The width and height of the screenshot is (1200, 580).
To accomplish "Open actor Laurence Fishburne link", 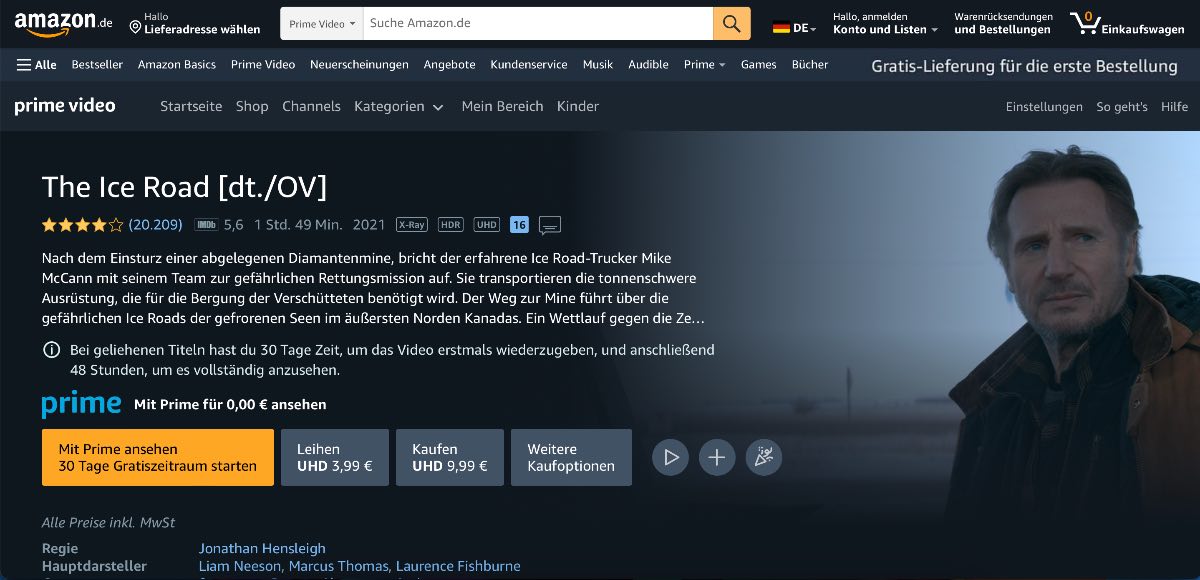I will pyautogui.click(x=459, y=566).
